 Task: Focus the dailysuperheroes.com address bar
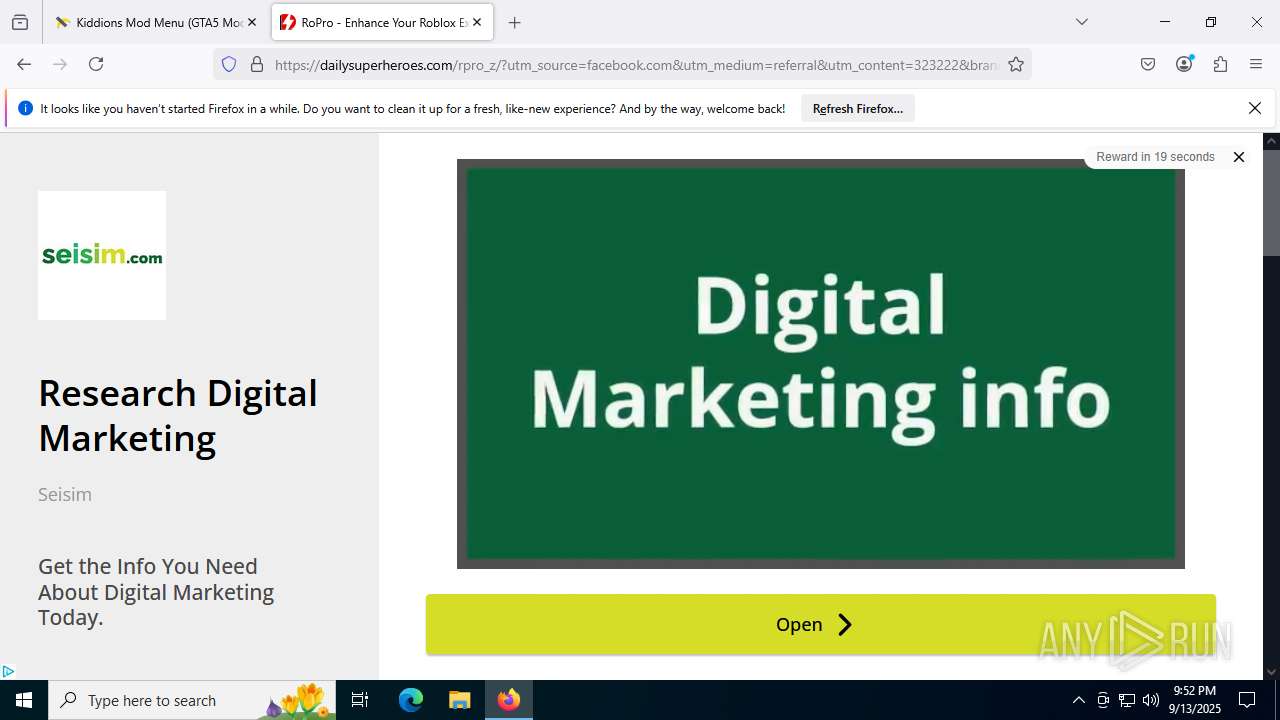[636, 65]
